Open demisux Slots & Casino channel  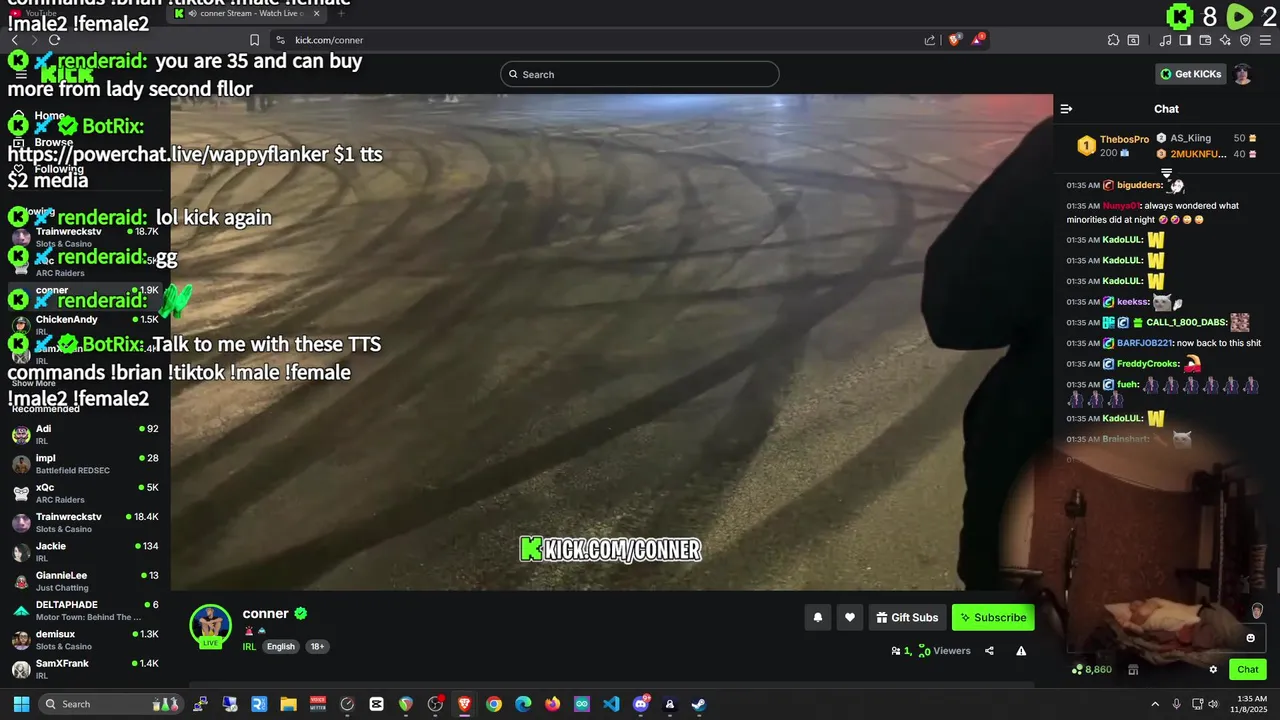tap(86, 640)
